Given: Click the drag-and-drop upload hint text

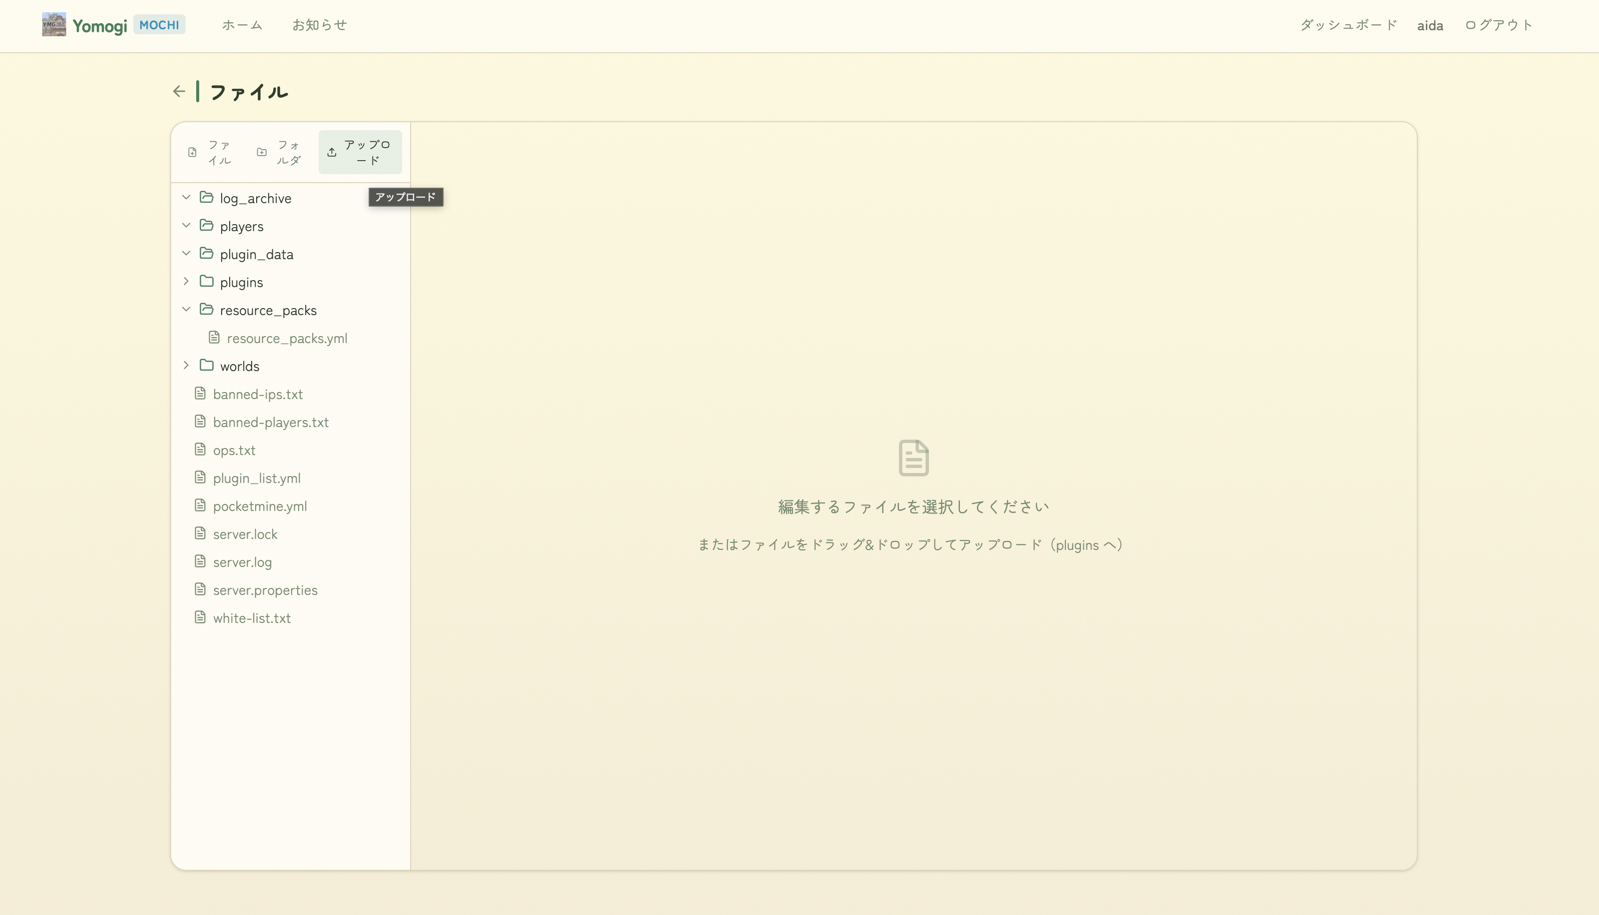Looking at the screenshot, I should click(911, 545).
